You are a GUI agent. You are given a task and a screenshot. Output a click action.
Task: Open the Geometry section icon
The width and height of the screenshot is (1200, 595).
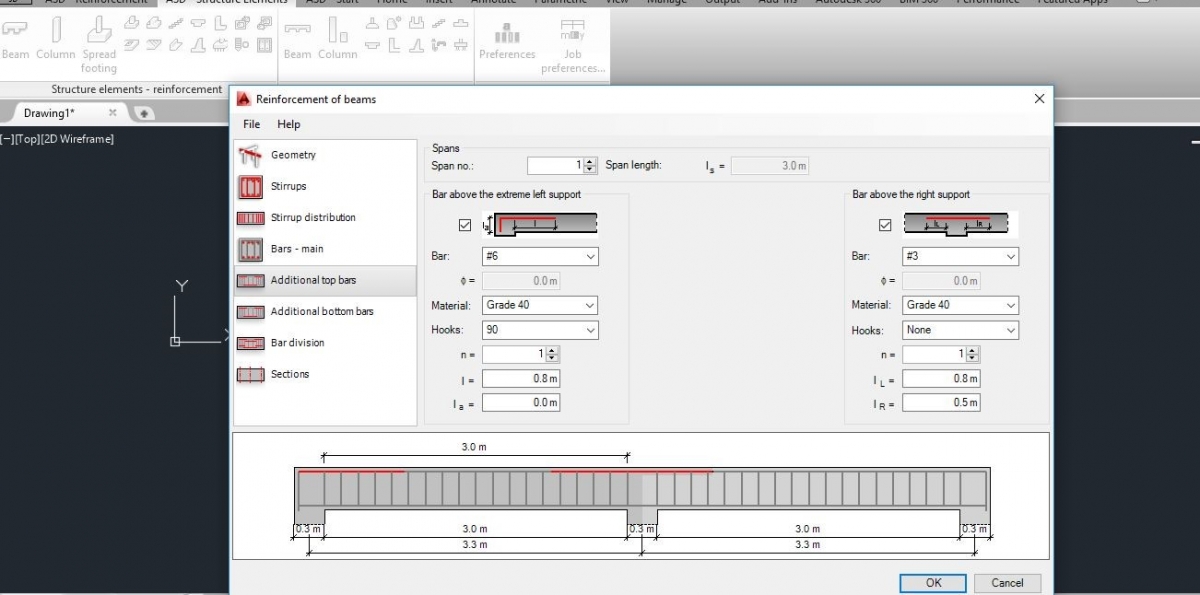click(x=250, y=155)
